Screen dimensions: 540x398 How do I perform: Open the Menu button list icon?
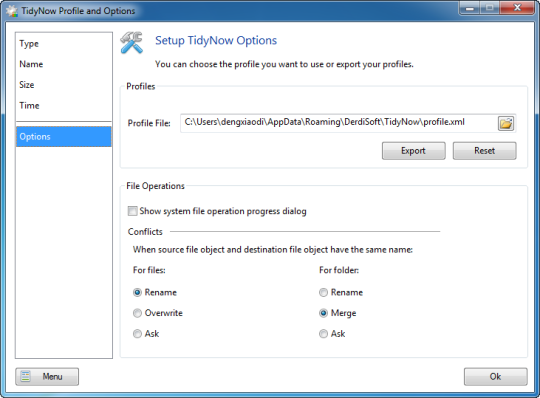pos(25,376)
